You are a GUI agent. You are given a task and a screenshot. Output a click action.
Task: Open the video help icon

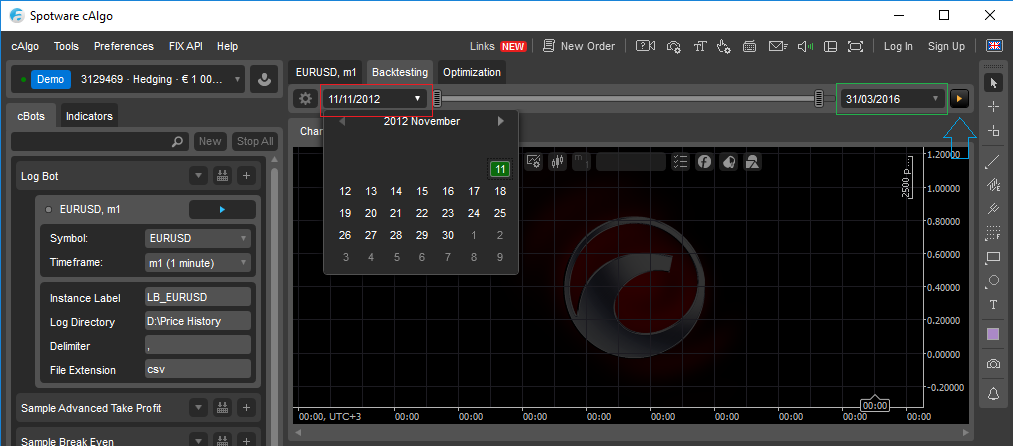point(645,46)
